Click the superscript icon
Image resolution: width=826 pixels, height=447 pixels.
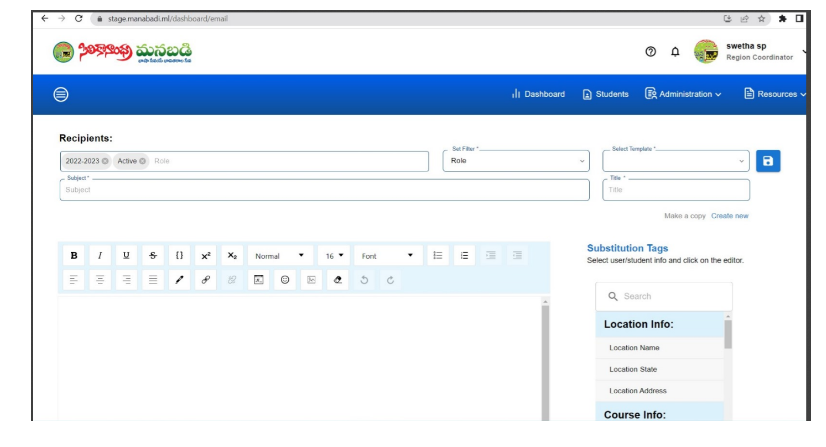206,256
